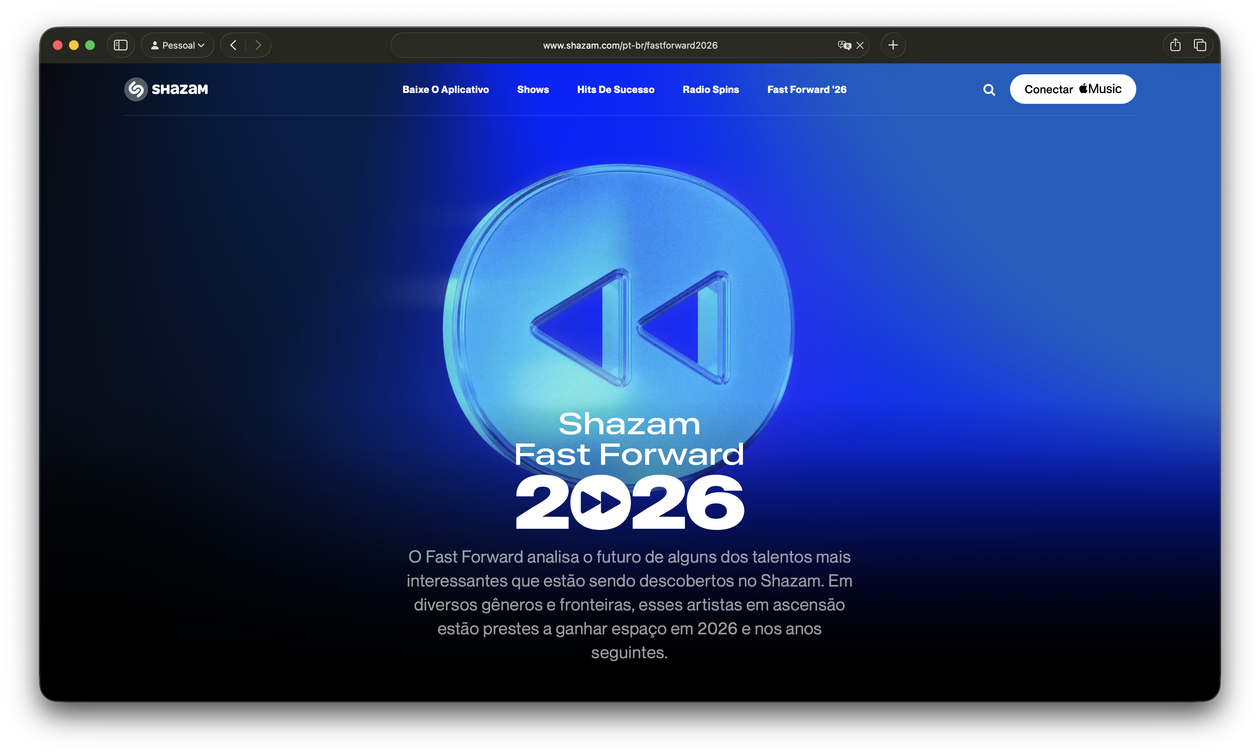
Task: Go to Hits De Sucesso
Action: point(616,90)
